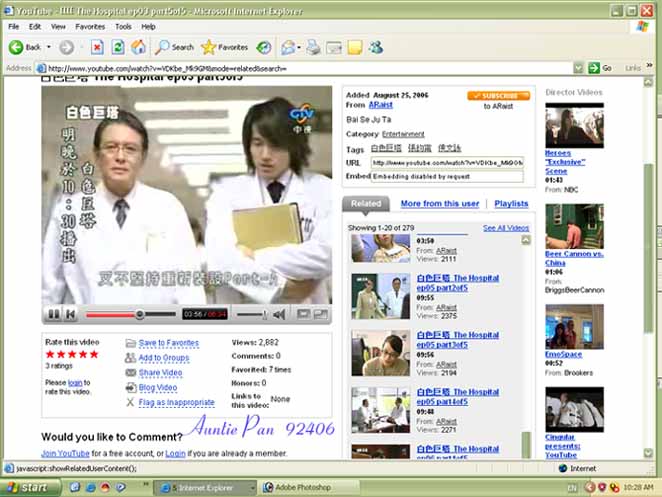The height and width of the screenshot is (497, 662).
Task: Click the yellow Discuss note icon
Action: click(x=355, y=47)
